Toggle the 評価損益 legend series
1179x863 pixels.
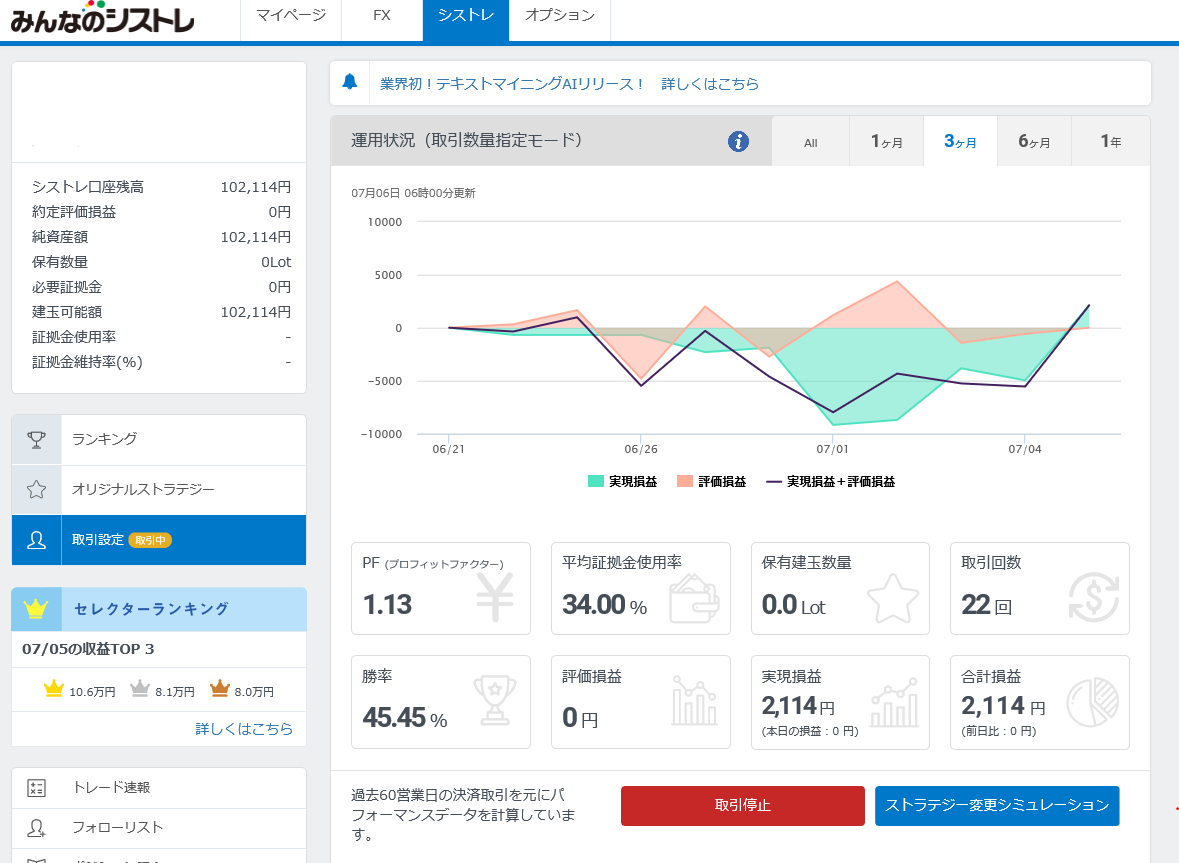[712, 481]
